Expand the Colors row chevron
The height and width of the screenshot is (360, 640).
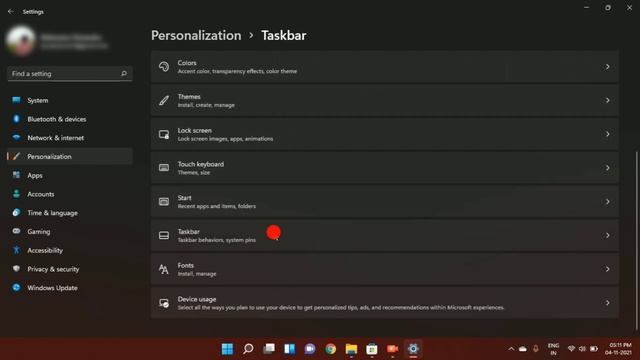point(607,67)
